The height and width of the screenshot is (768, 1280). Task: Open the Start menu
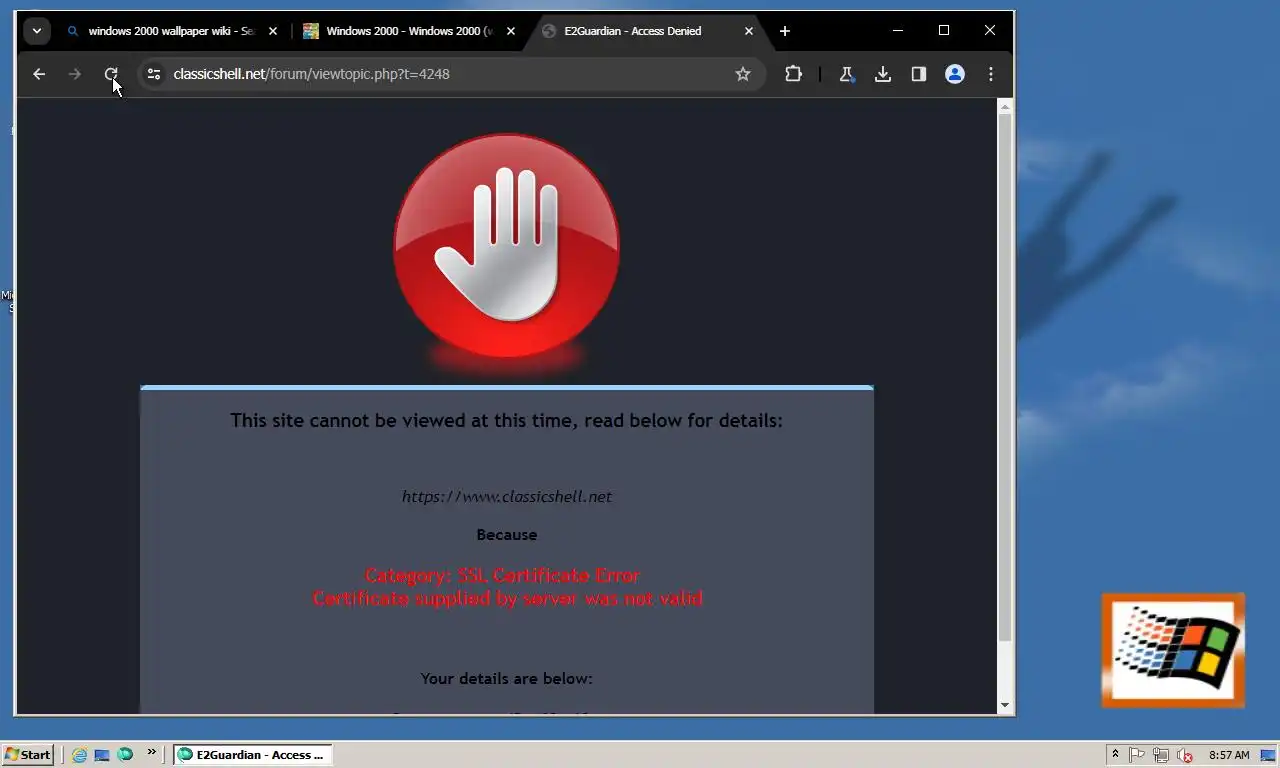click(28, 755)
